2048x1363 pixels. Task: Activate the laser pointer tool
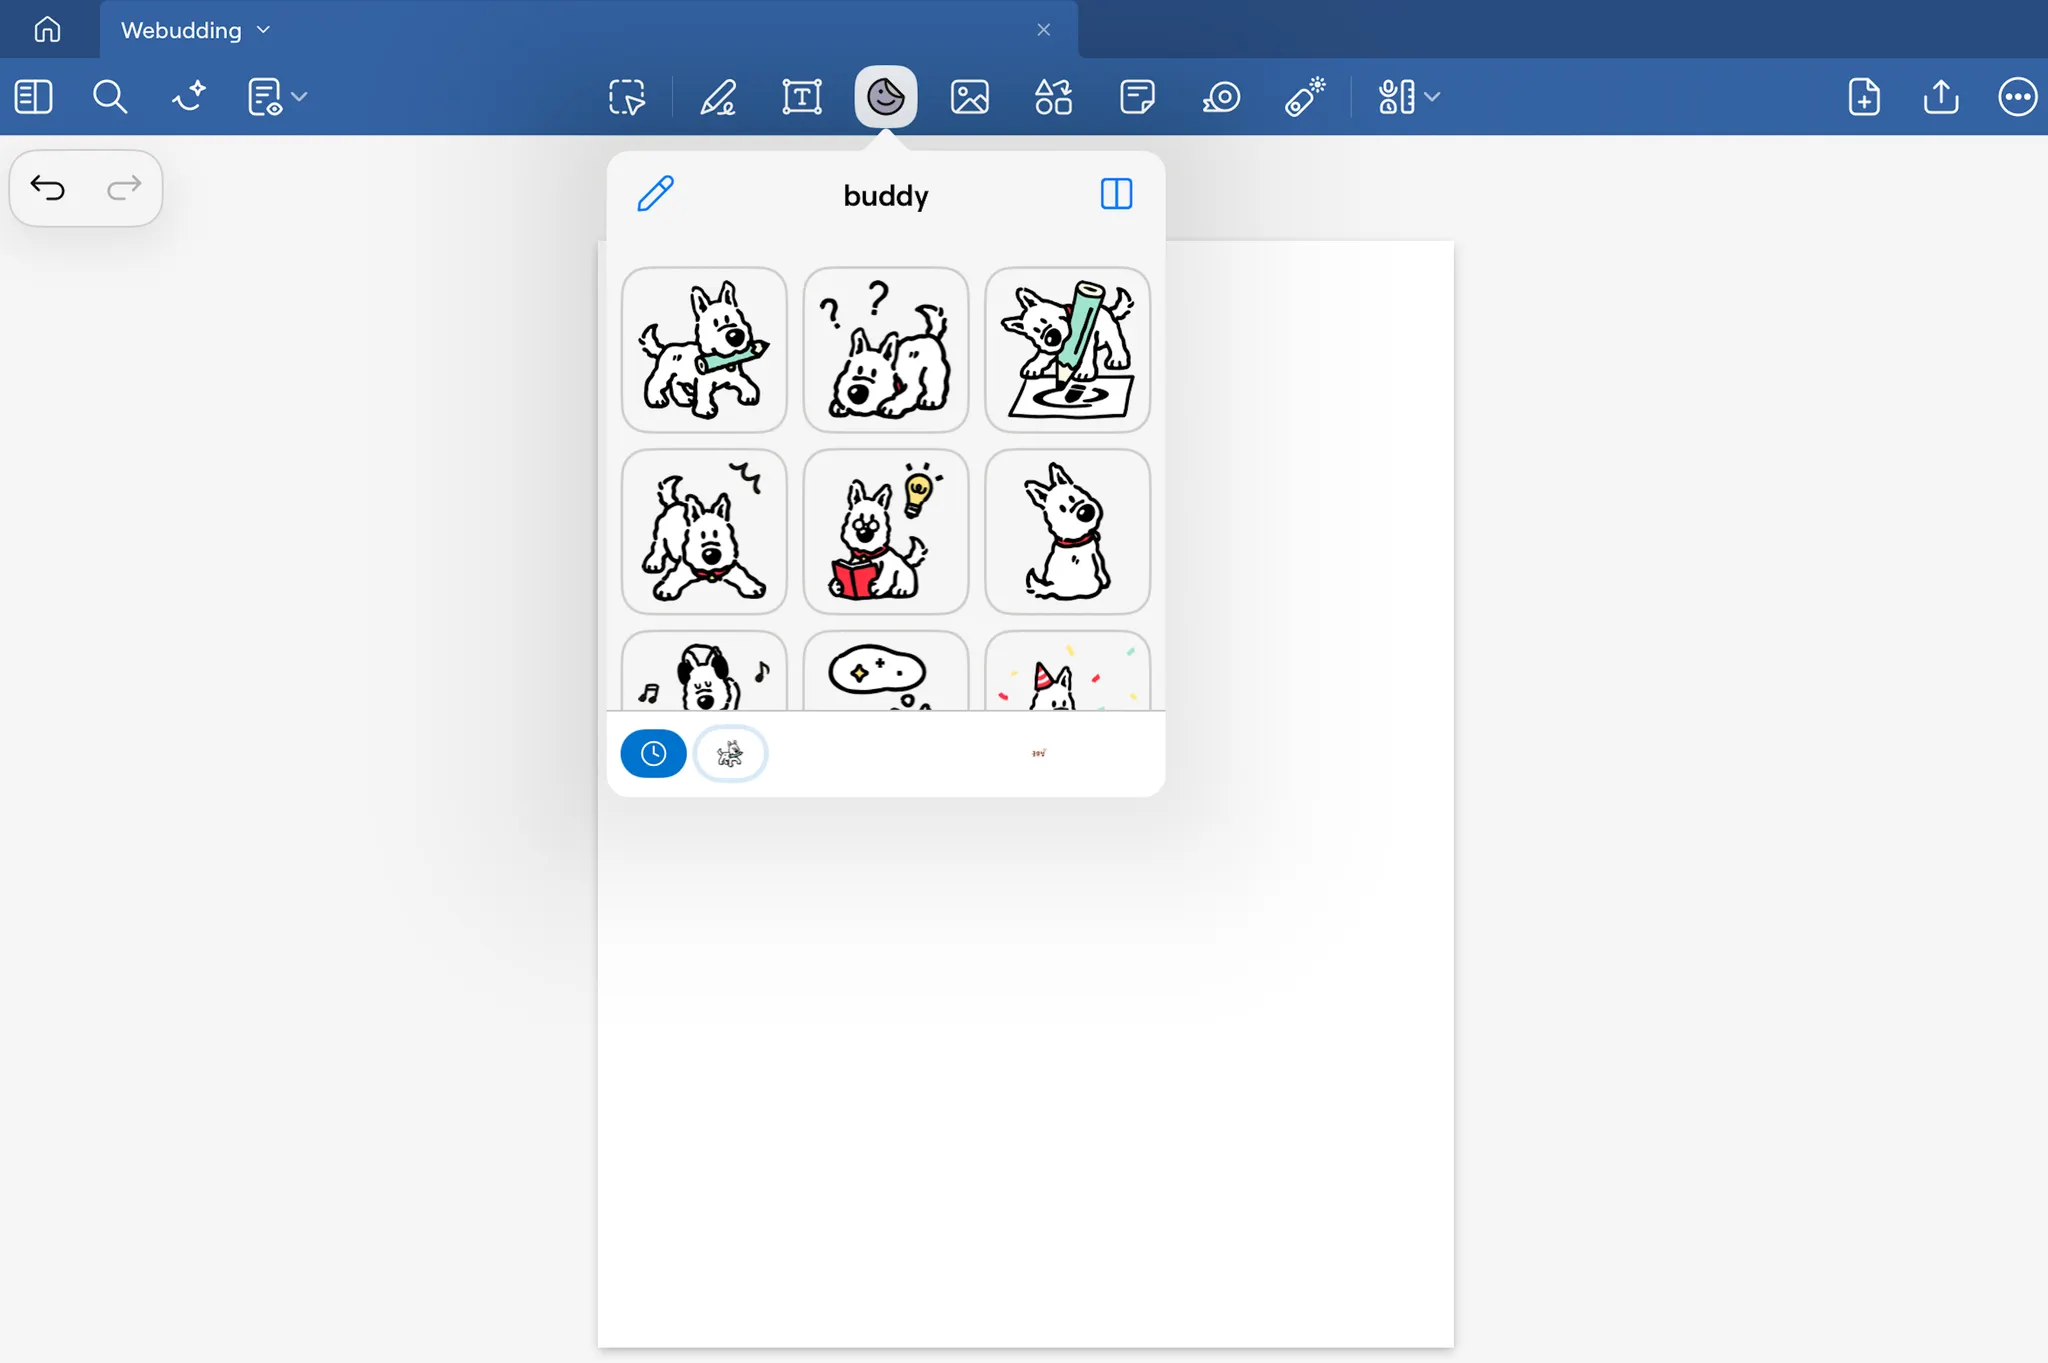point(1304,97)
